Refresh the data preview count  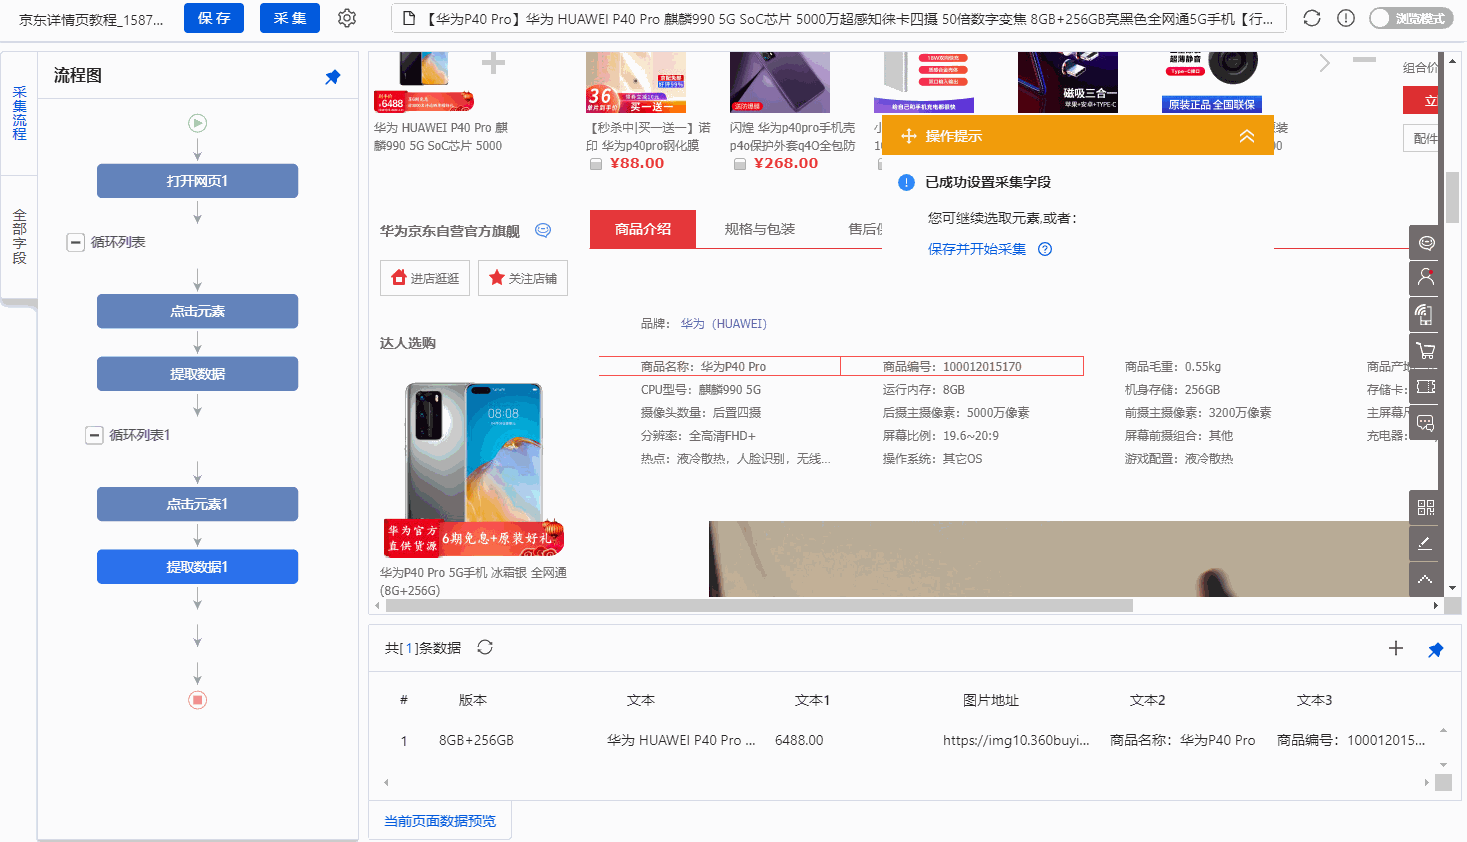(485, 647)
